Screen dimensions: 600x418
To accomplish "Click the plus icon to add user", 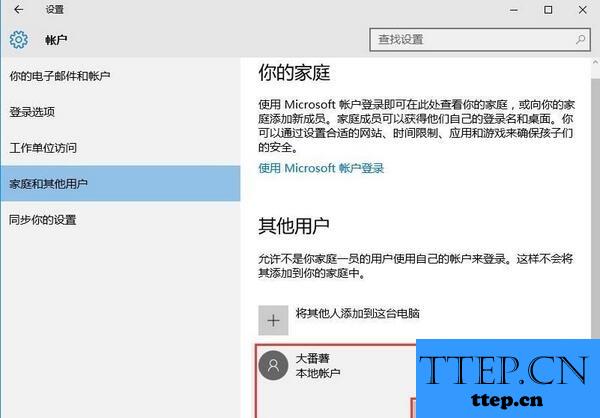I will [x=273, y=320].
